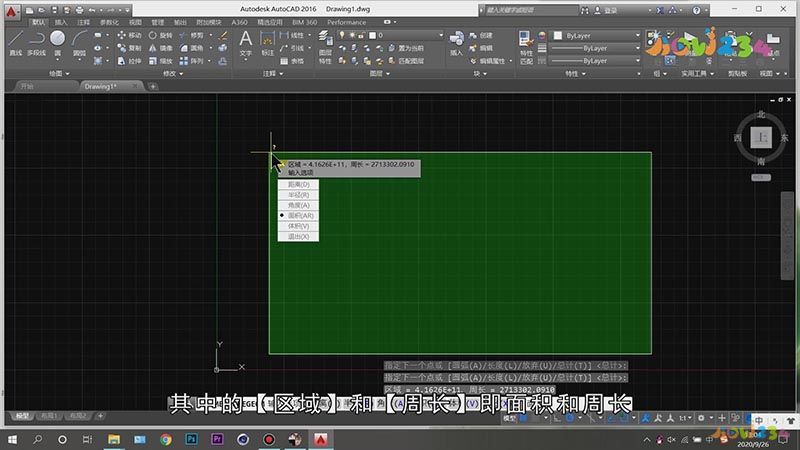Toggle layer lock padlock icon
This screenshot has width=800, height=450.
361,35
